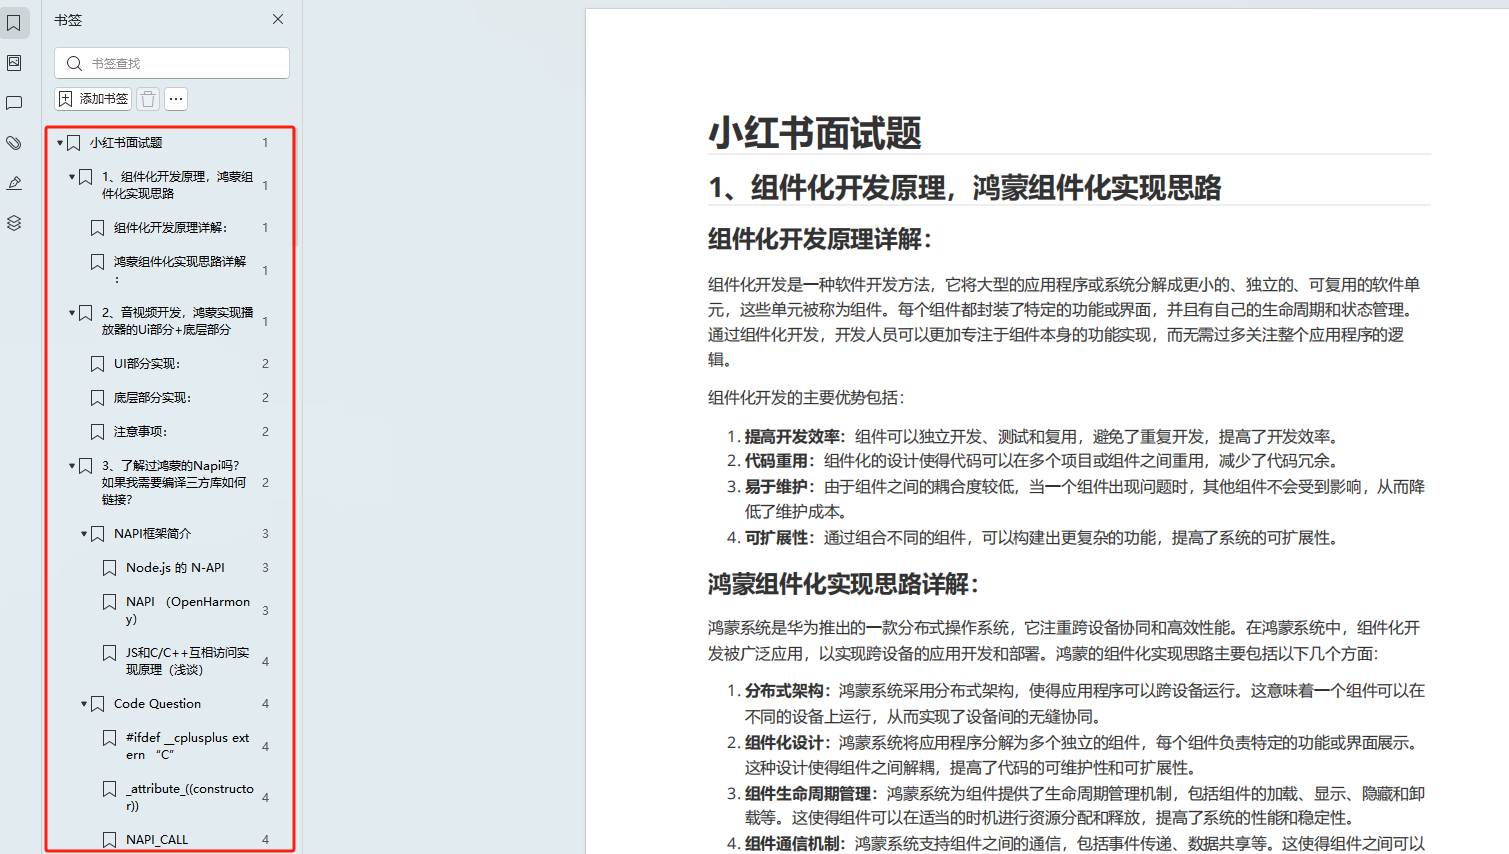Open the signature pen panel icon

coord(14,183)
